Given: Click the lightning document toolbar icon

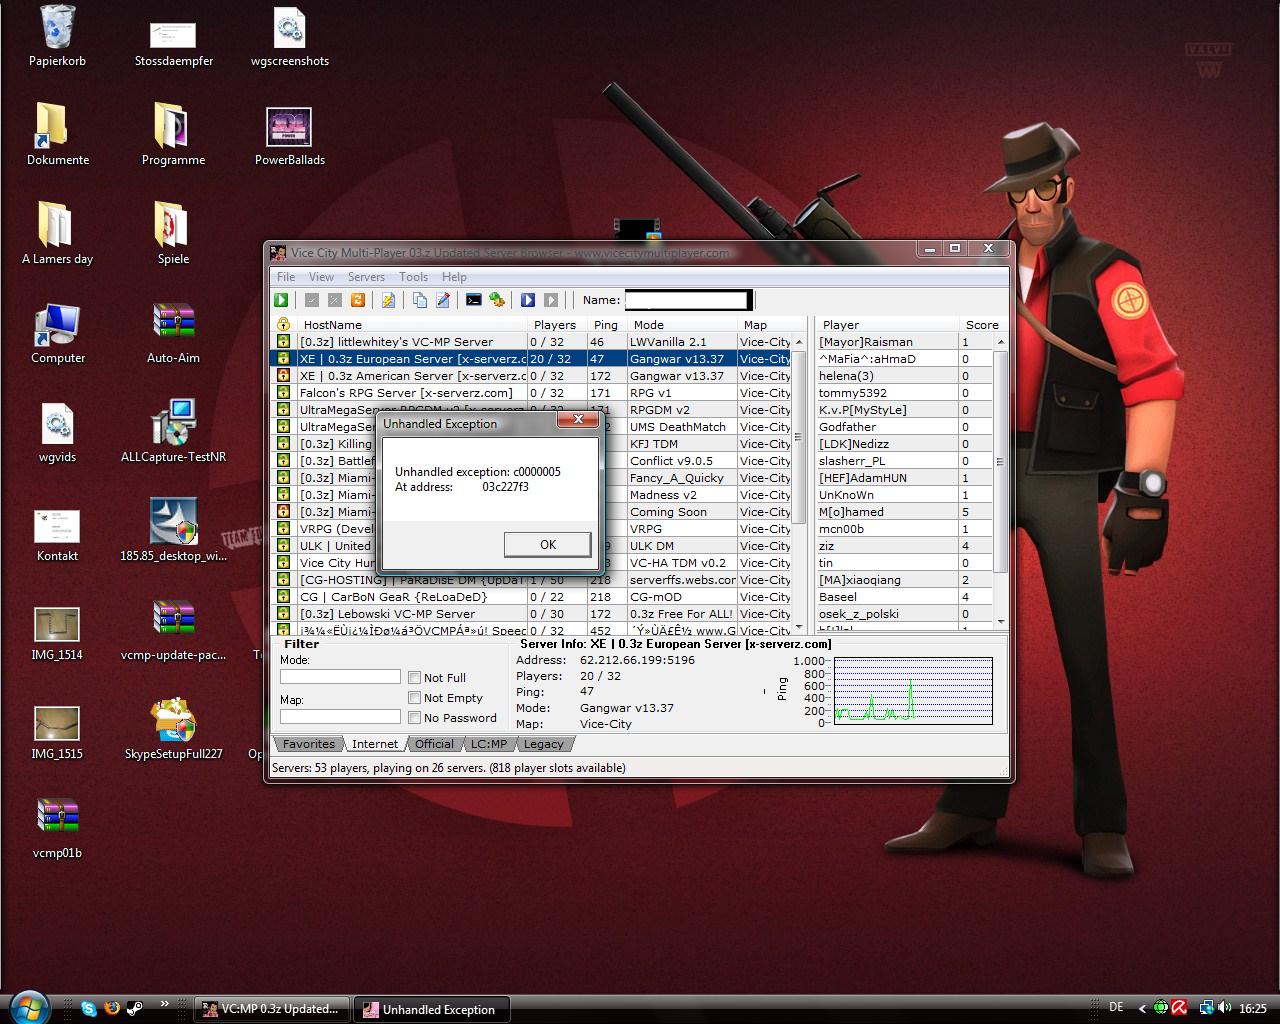Looking at the screenshot, I should pos(388,300).
